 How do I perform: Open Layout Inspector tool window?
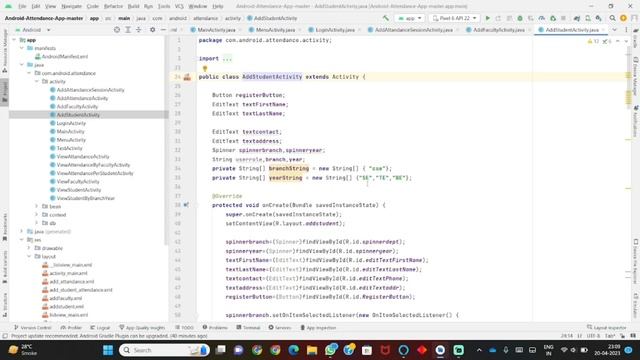pos(607,327)
